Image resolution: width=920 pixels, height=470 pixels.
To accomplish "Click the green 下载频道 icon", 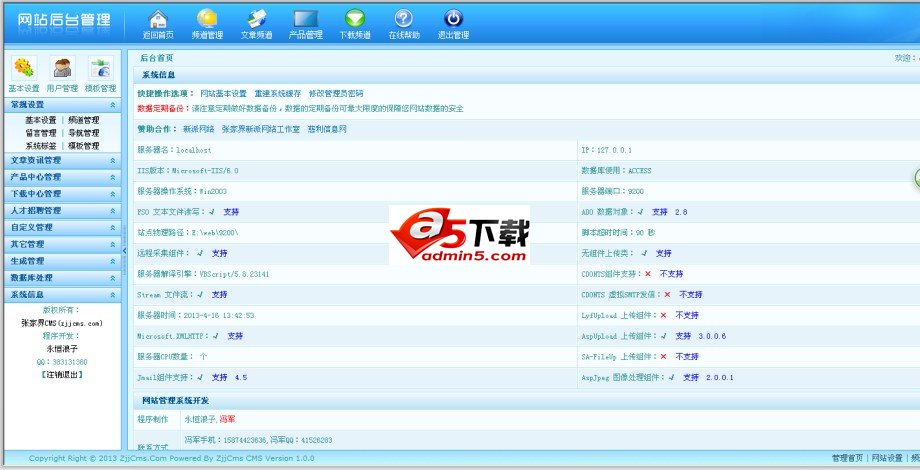I will pos(355,19).
